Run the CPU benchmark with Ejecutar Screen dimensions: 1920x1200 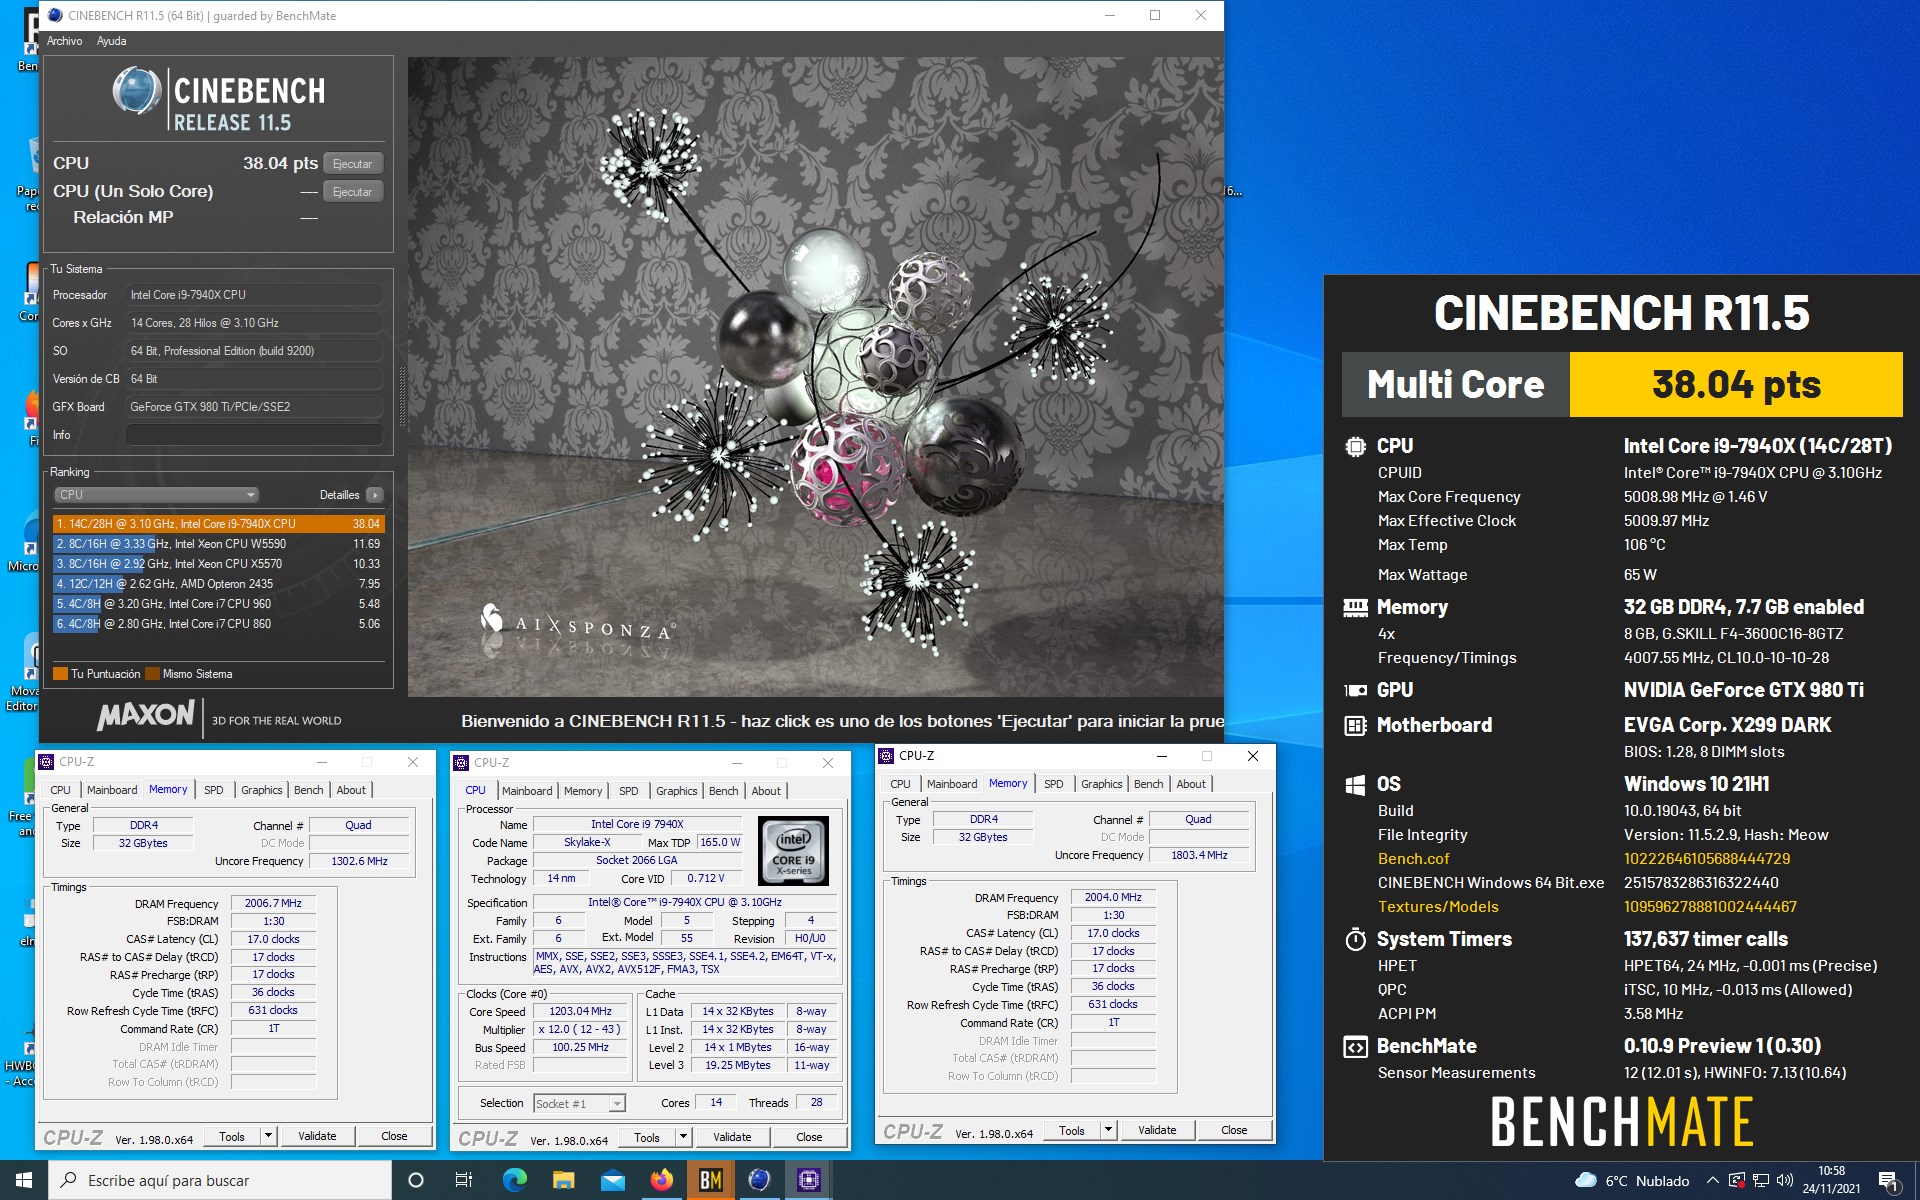coord(353,163)
